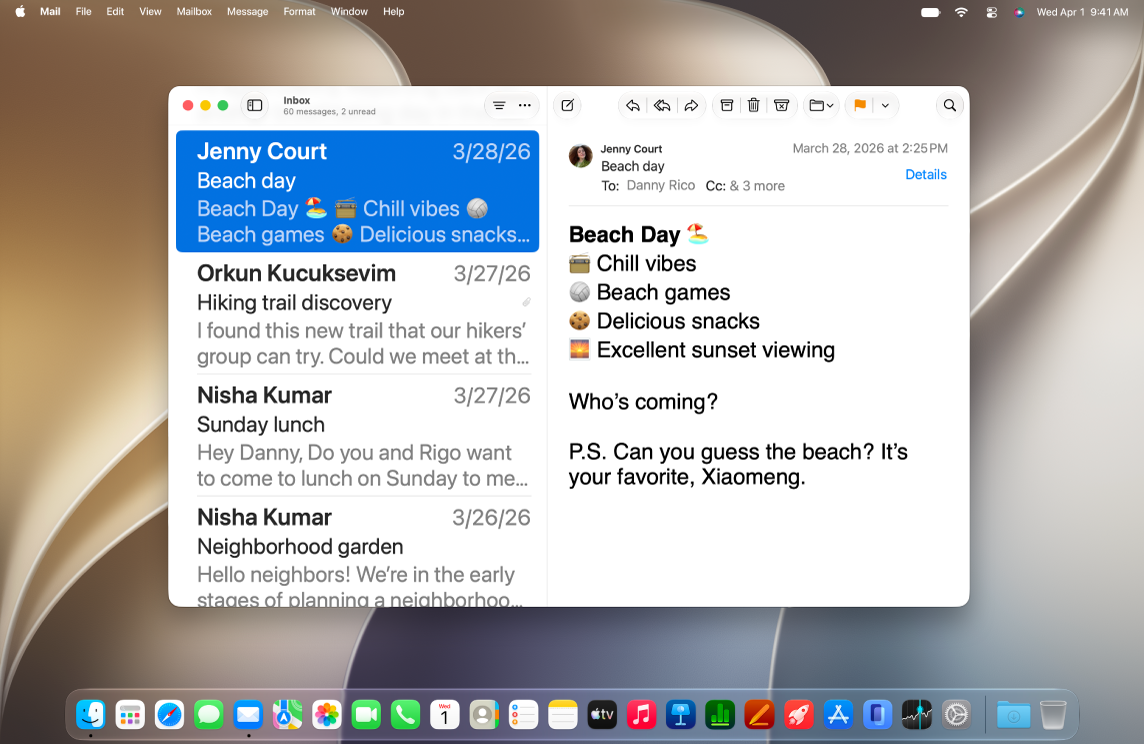
Task: Click Jenny Court's avatar photo
Action: pos(580,156)
